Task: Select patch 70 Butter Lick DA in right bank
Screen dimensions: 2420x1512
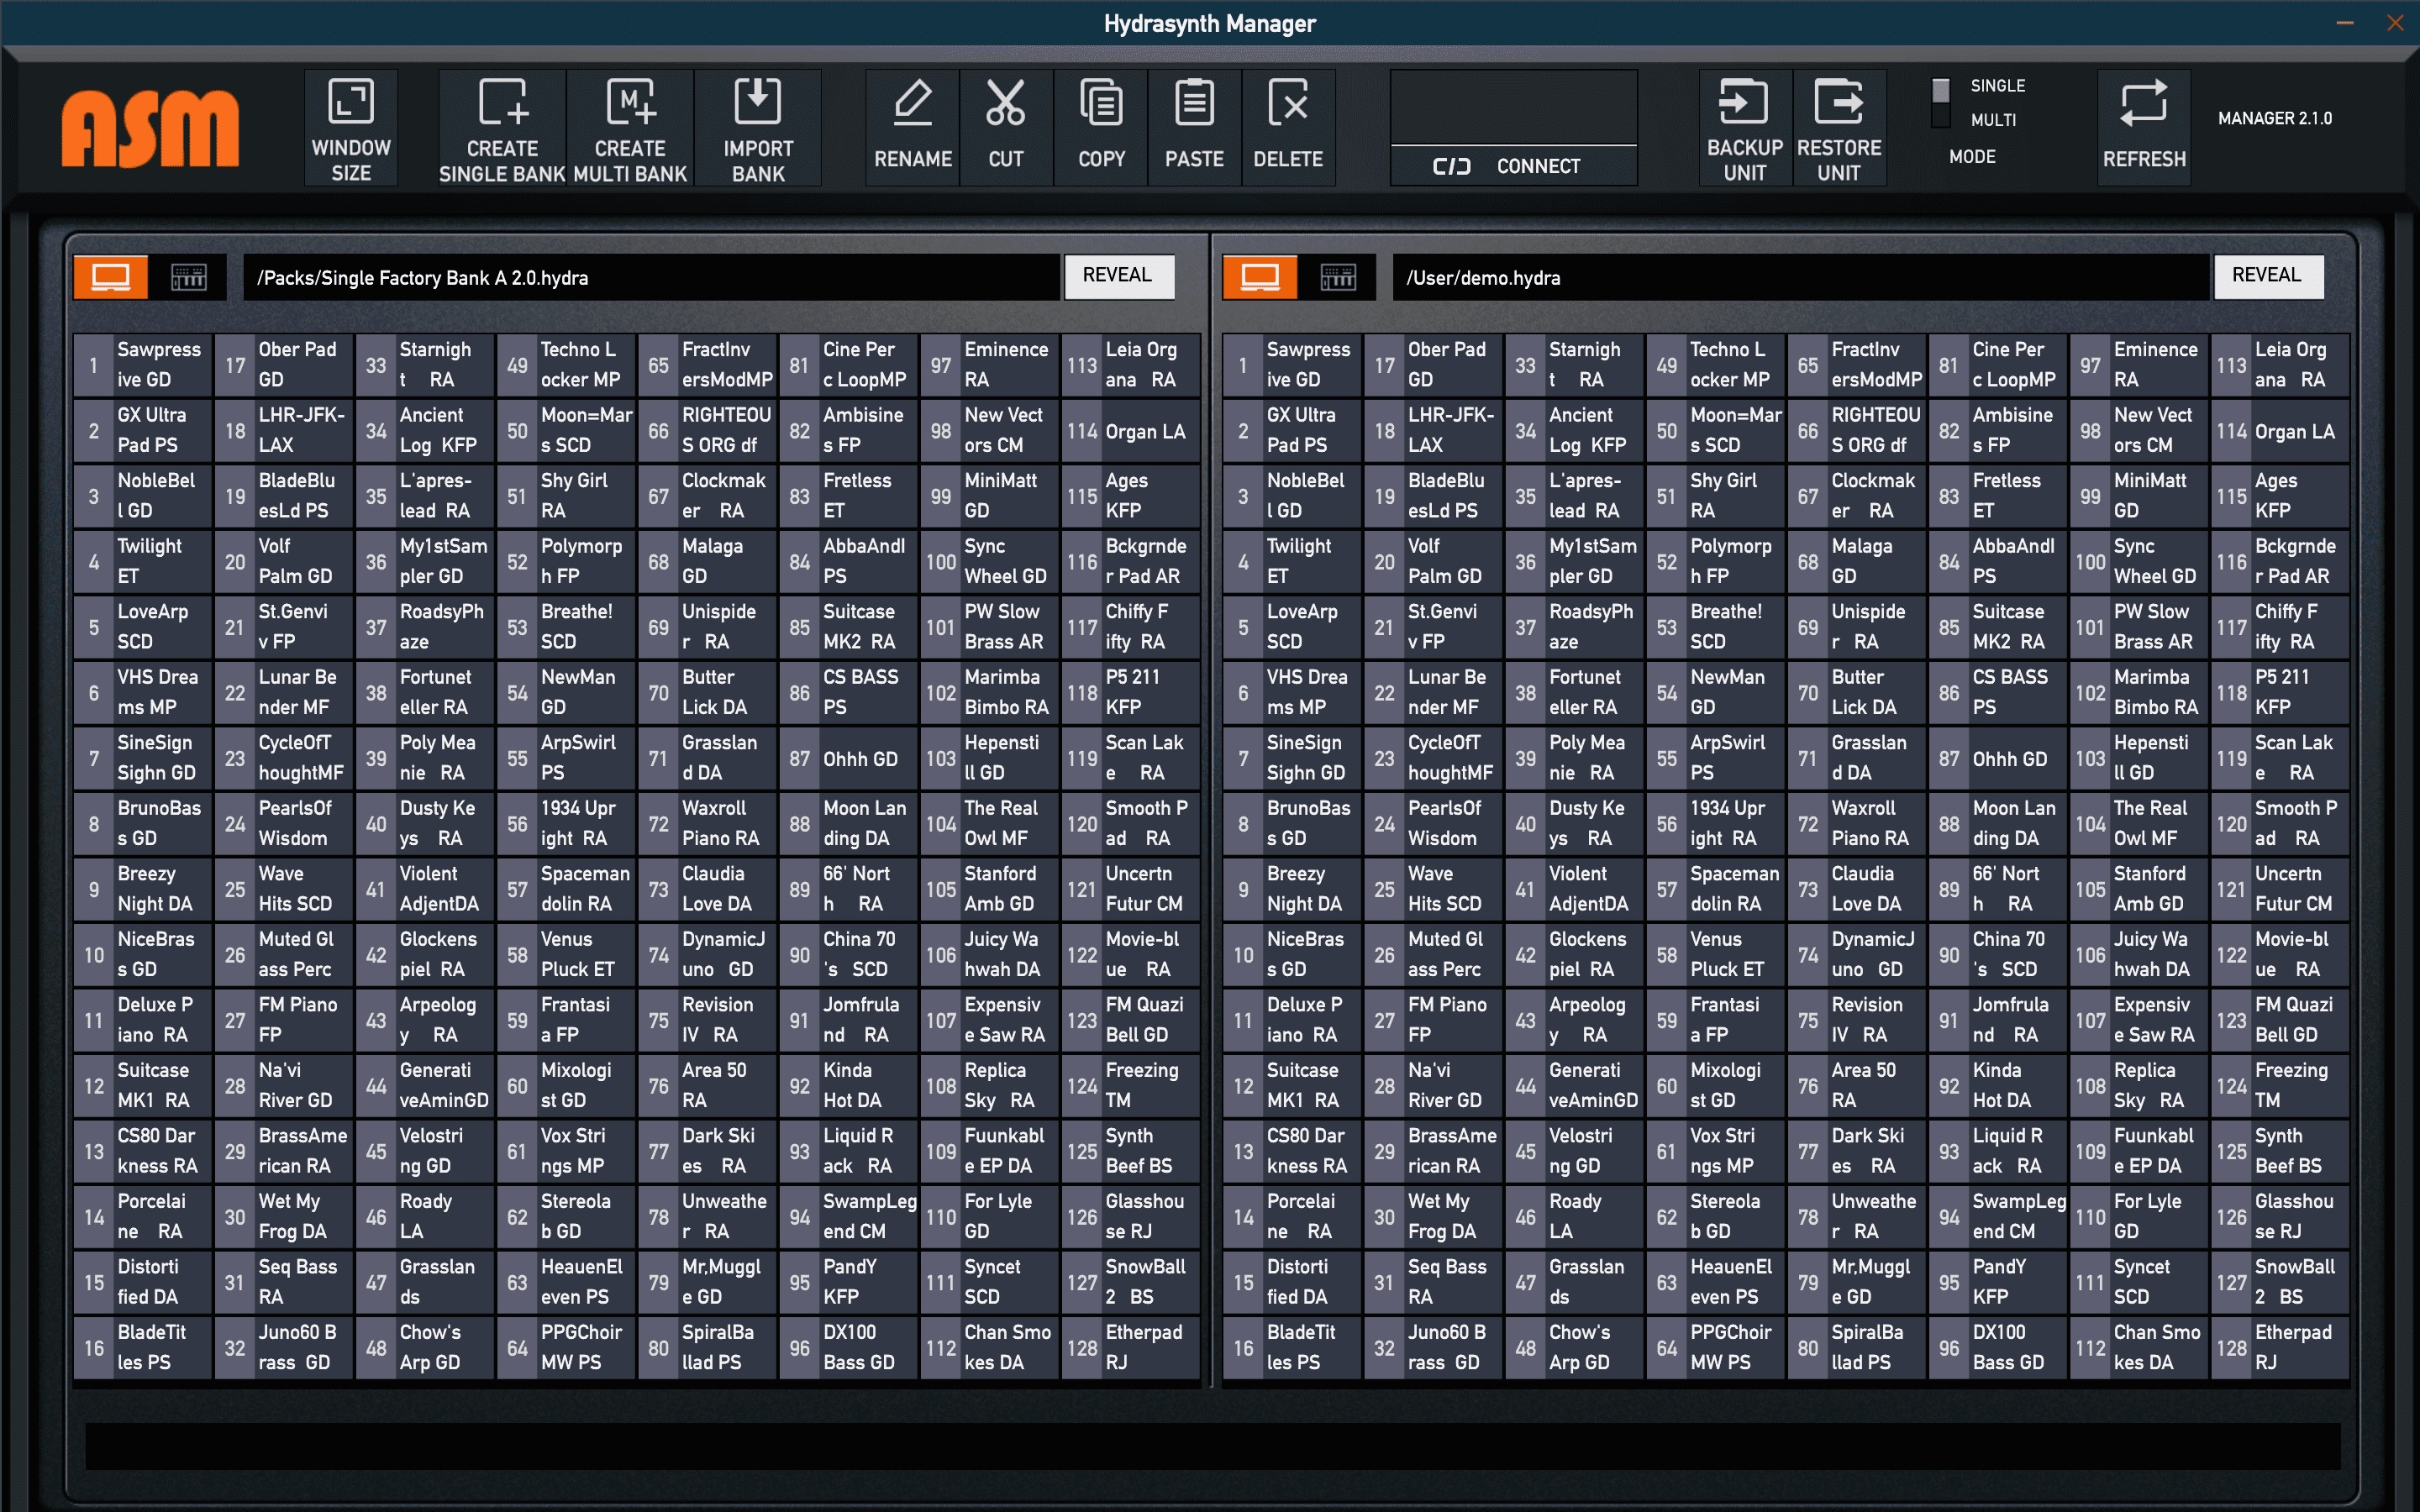Action: (x=1857, y=692)
